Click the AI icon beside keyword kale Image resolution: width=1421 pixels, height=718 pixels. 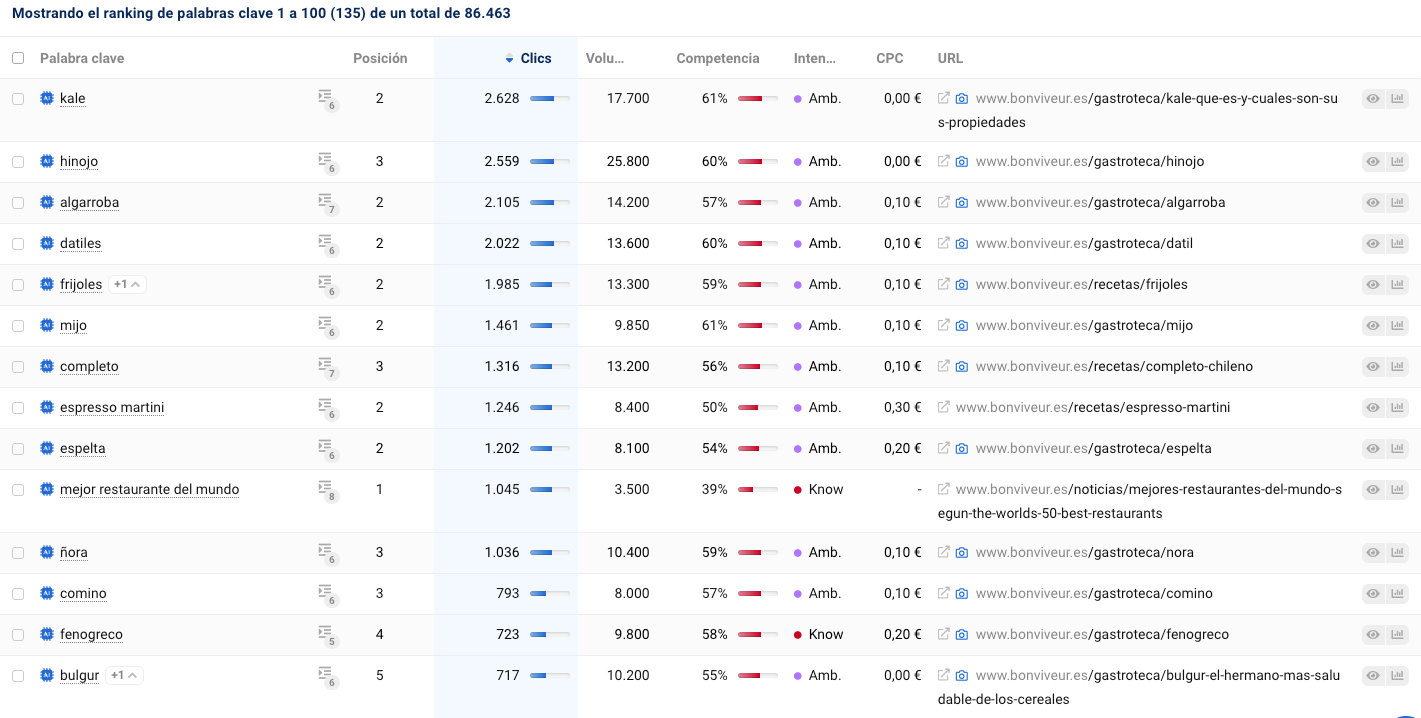pyautogui.click(x=47, y=98)
